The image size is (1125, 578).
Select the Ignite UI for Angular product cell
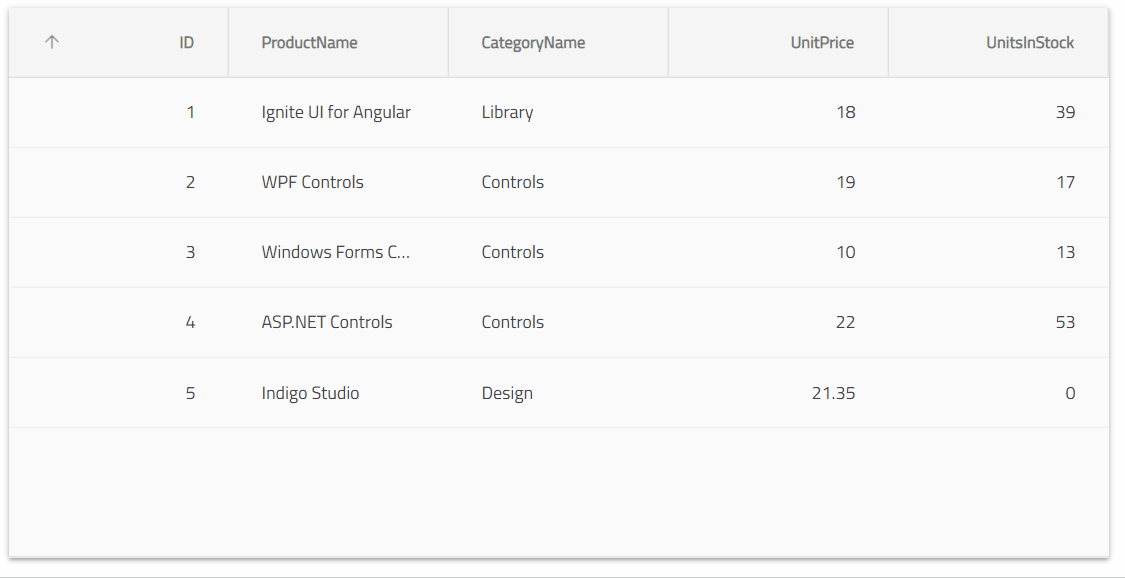click(335, 112)
